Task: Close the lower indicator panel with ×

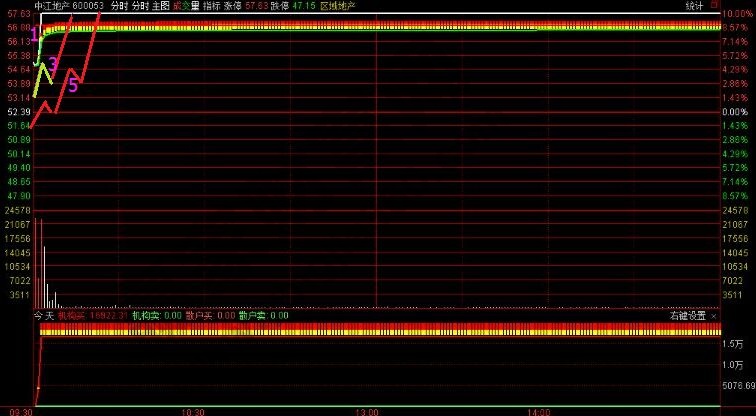Action: 714,316
